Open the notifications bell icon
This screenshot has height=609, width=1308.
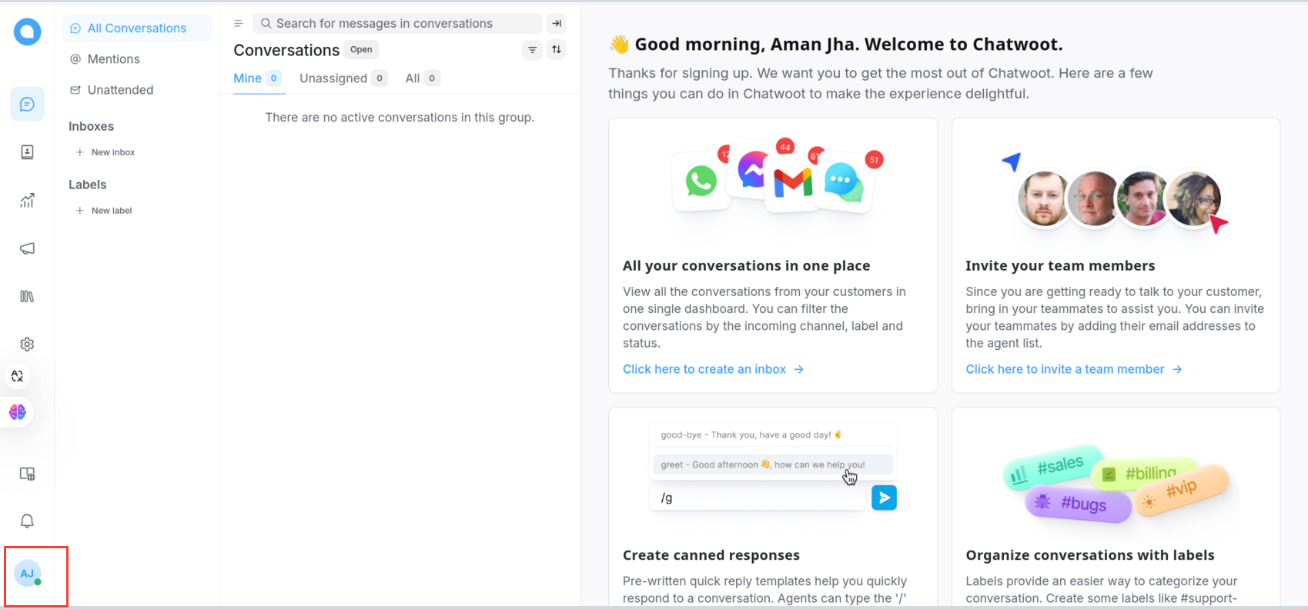(x=26, y=520)
